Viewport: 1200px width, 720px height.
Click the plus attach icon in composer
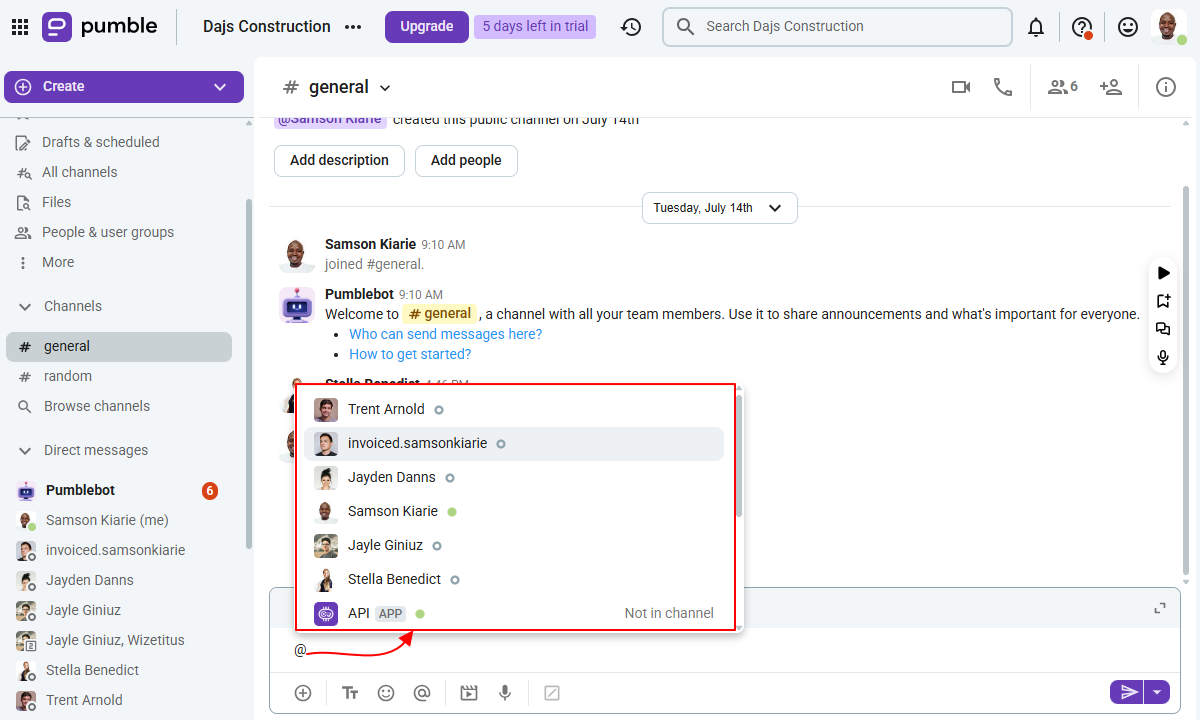pyautogui.click(x=303, y=693)
